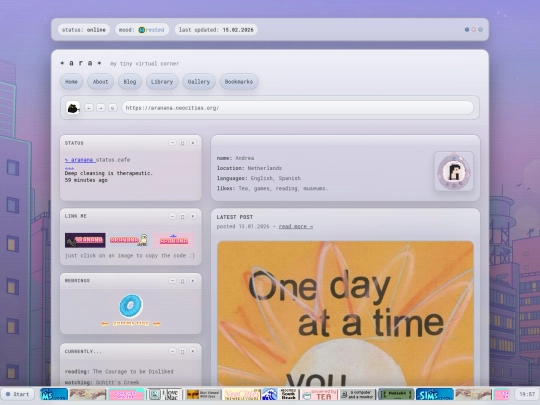Click the black cat icon beside the address bar
Screen dimensions: 540x405
(x=73, y=108)
